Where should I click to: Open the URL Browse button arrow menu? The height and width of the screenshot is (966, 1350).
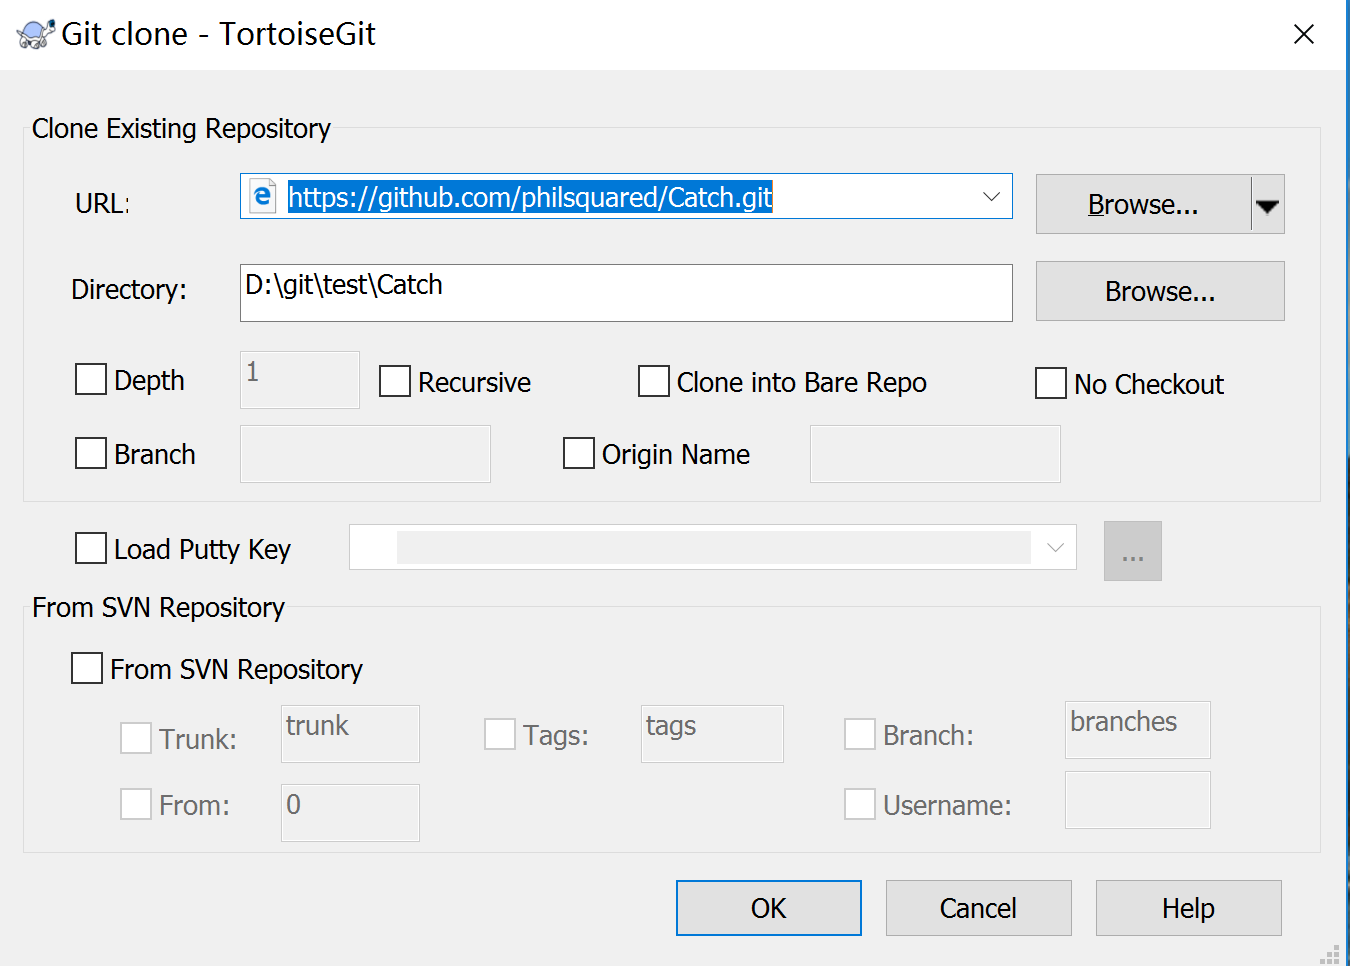point(1267,205)
